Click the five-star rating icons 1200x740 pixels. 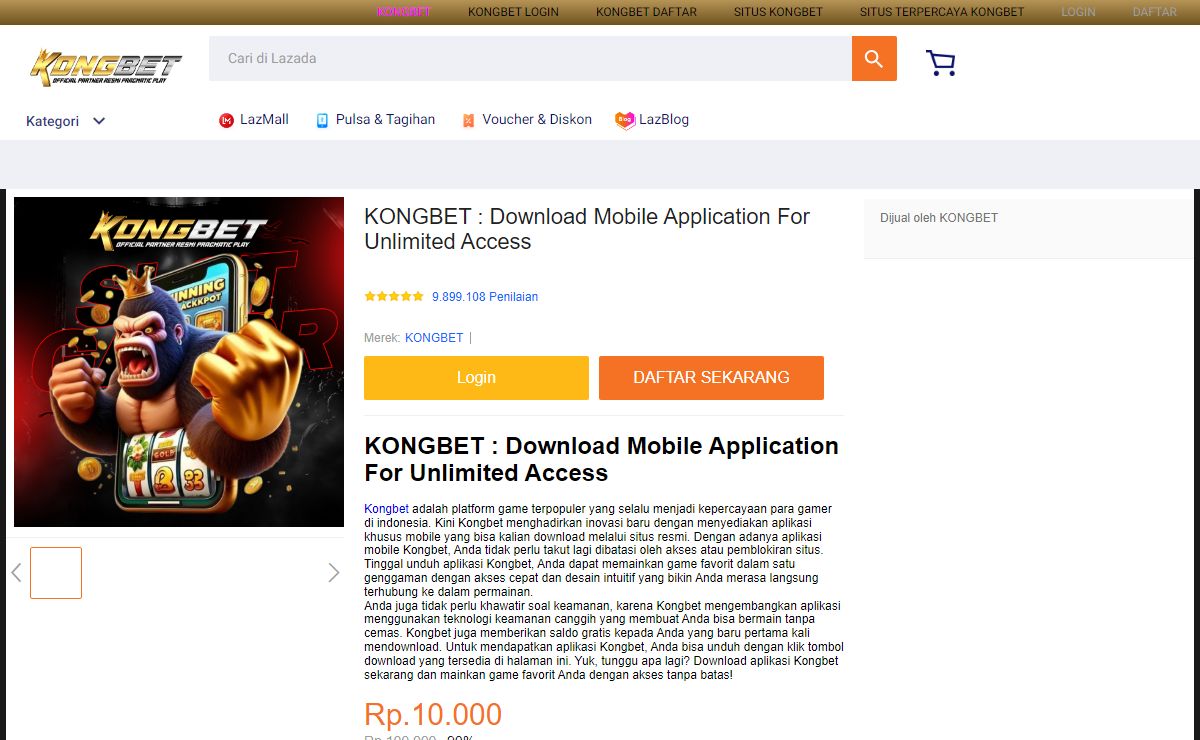pos(394,297)
